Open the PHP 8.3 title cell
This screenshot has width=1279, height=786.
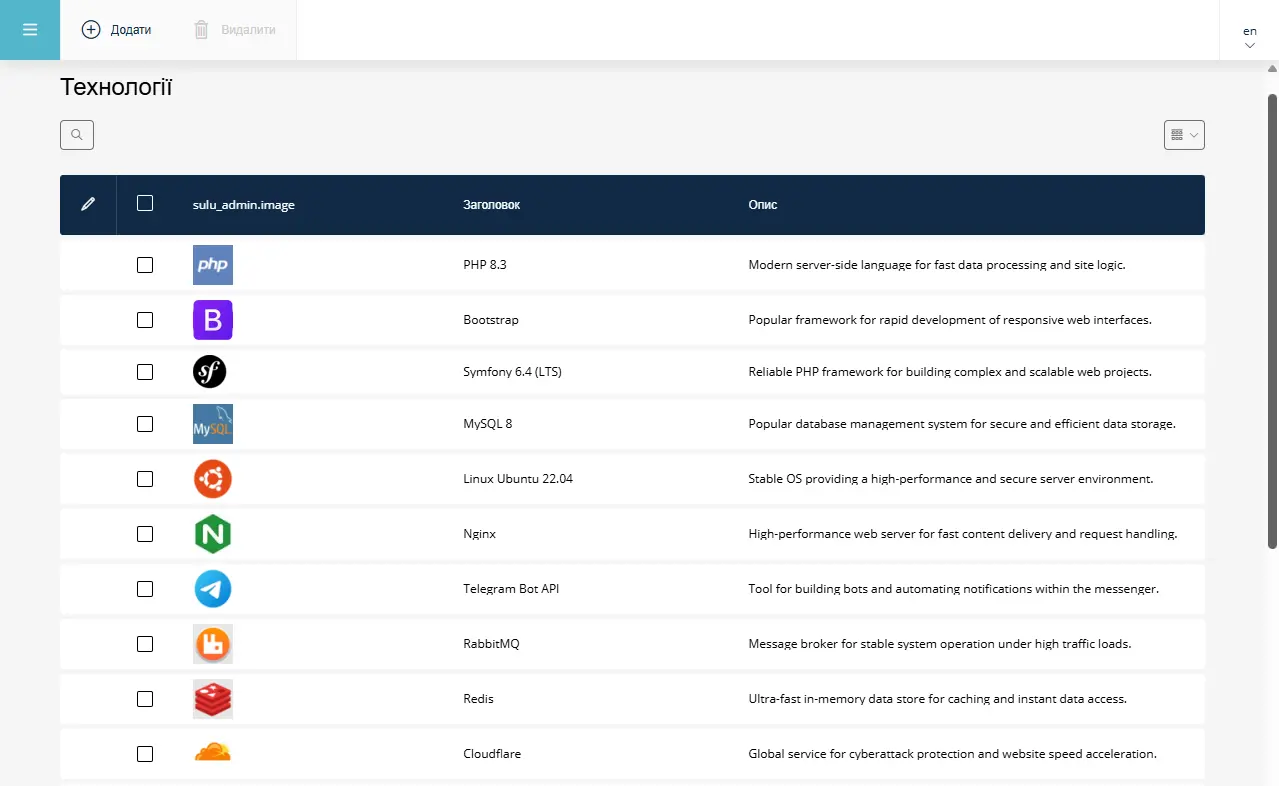coord(485,265)
